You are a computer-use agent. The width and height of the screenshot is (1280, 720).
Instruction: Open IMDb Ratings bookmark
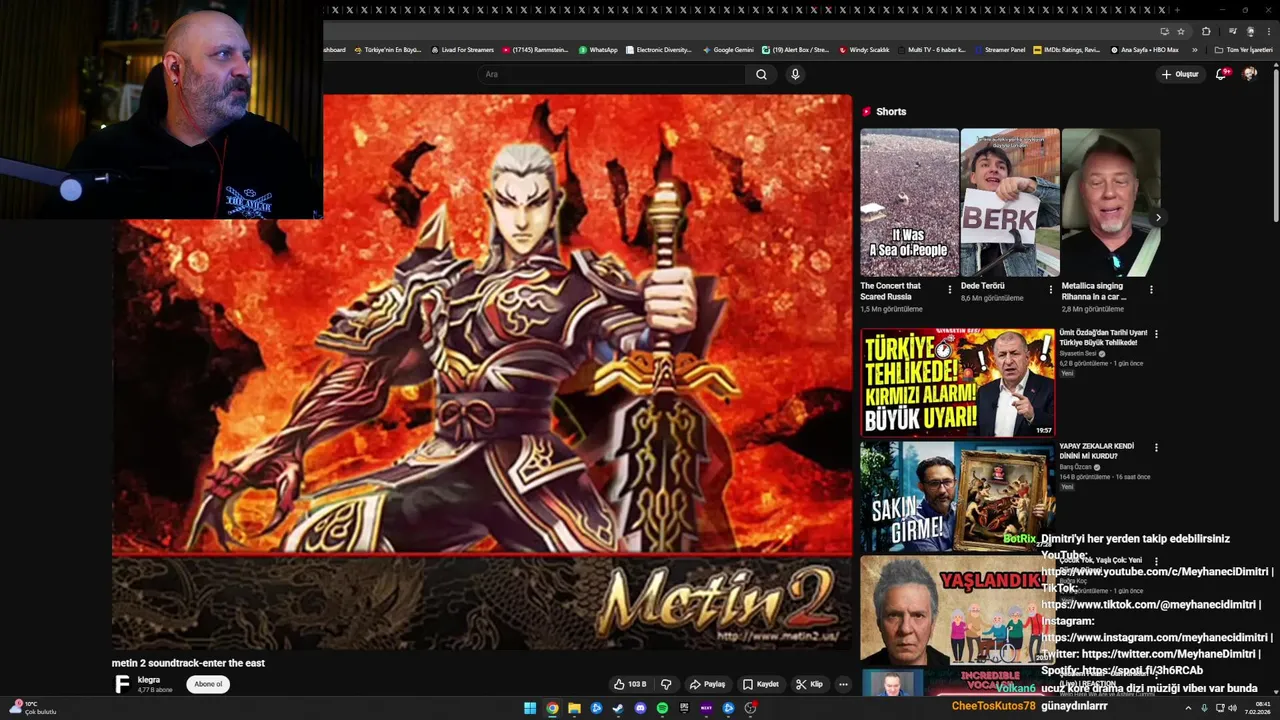coord(1066,50)
